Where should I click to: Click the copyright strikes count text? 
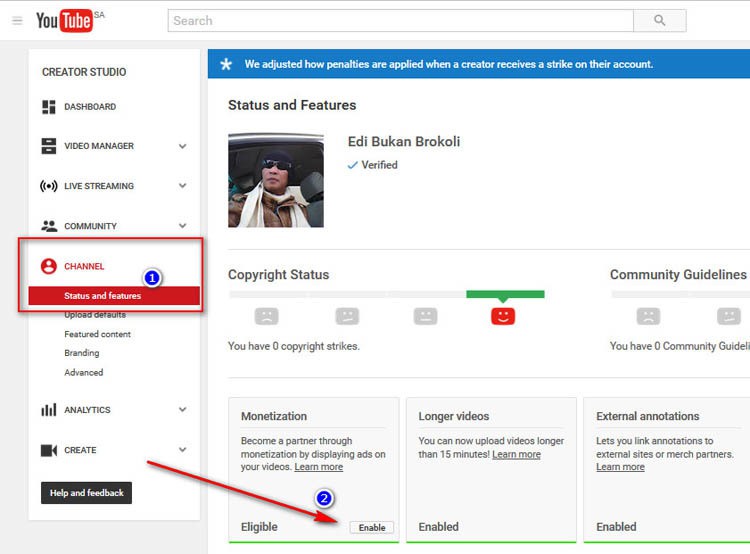coord(293,346)
